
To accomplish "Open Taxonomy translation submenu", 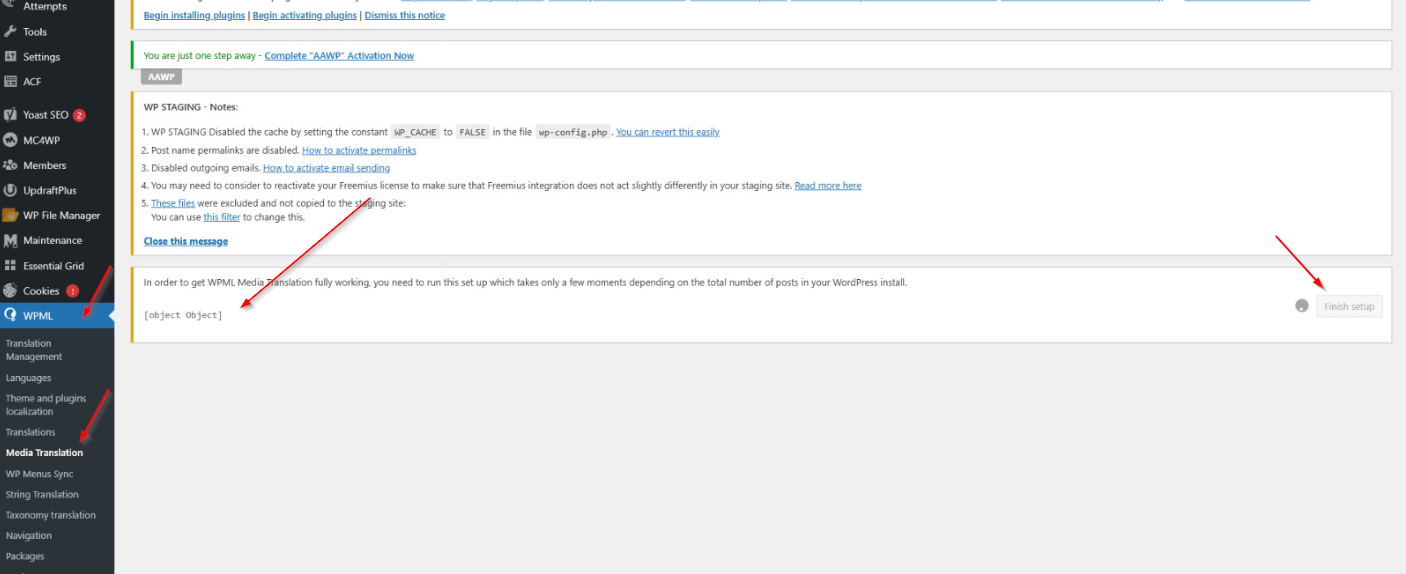I will [x=51, y=515].
